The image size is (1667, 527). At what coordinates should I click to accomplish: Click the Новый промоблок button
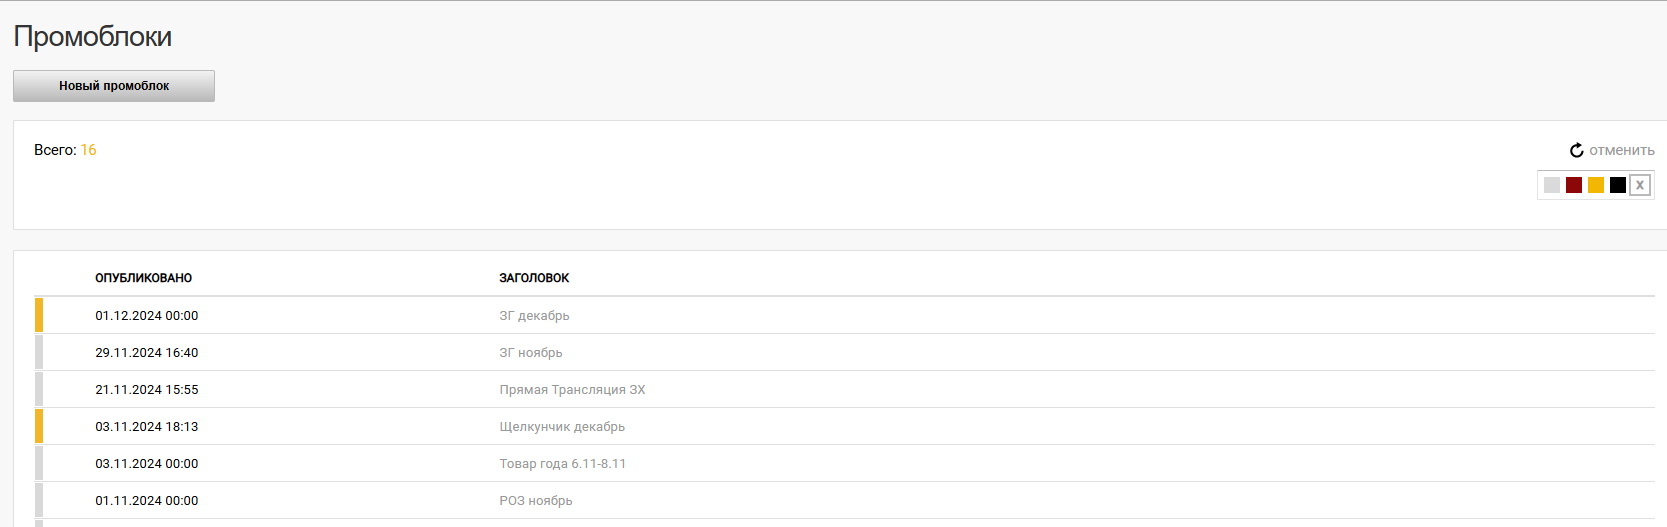pos(114,86)
